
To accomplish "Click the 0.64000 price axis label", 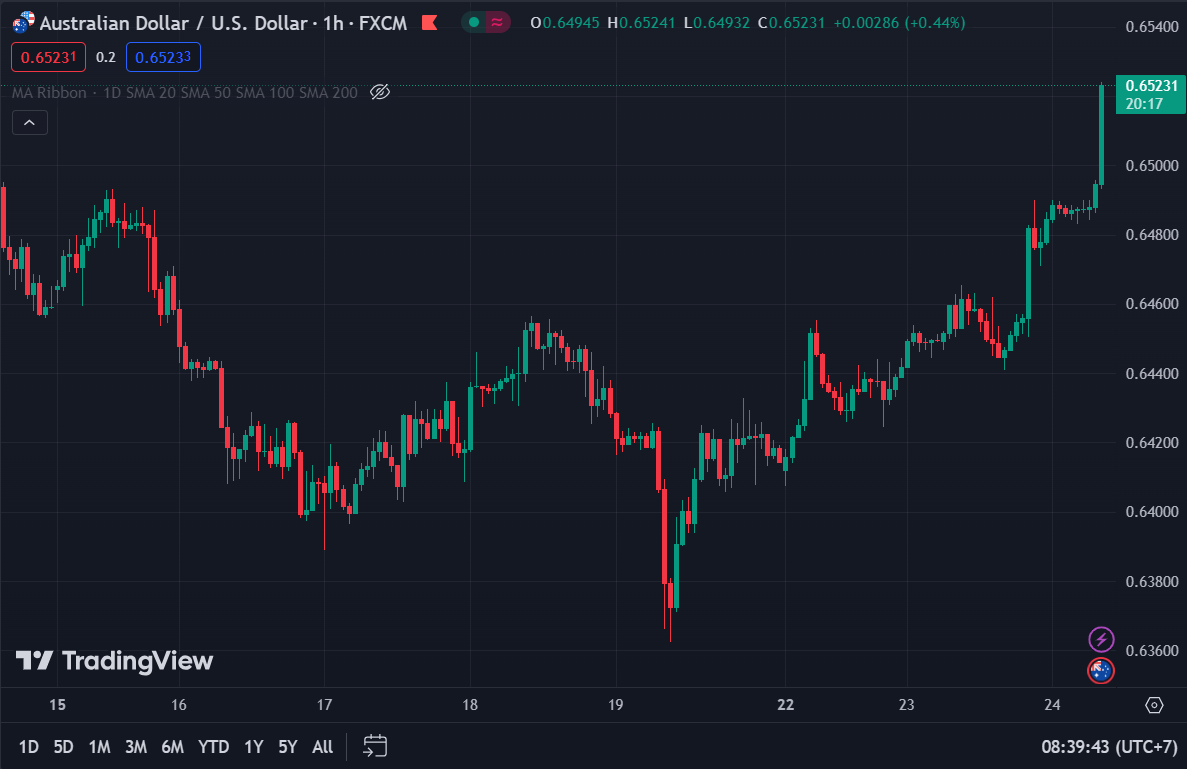I will tap(1151, 512).
